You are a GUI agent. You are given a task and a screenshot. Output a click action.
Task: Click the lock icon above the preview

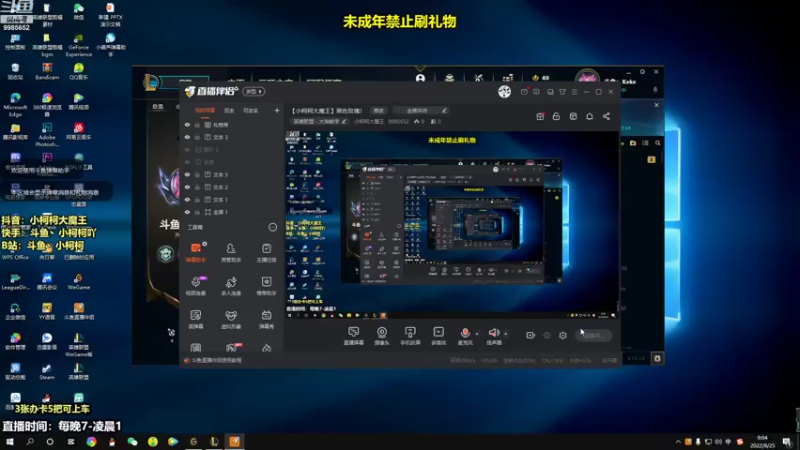556,116
